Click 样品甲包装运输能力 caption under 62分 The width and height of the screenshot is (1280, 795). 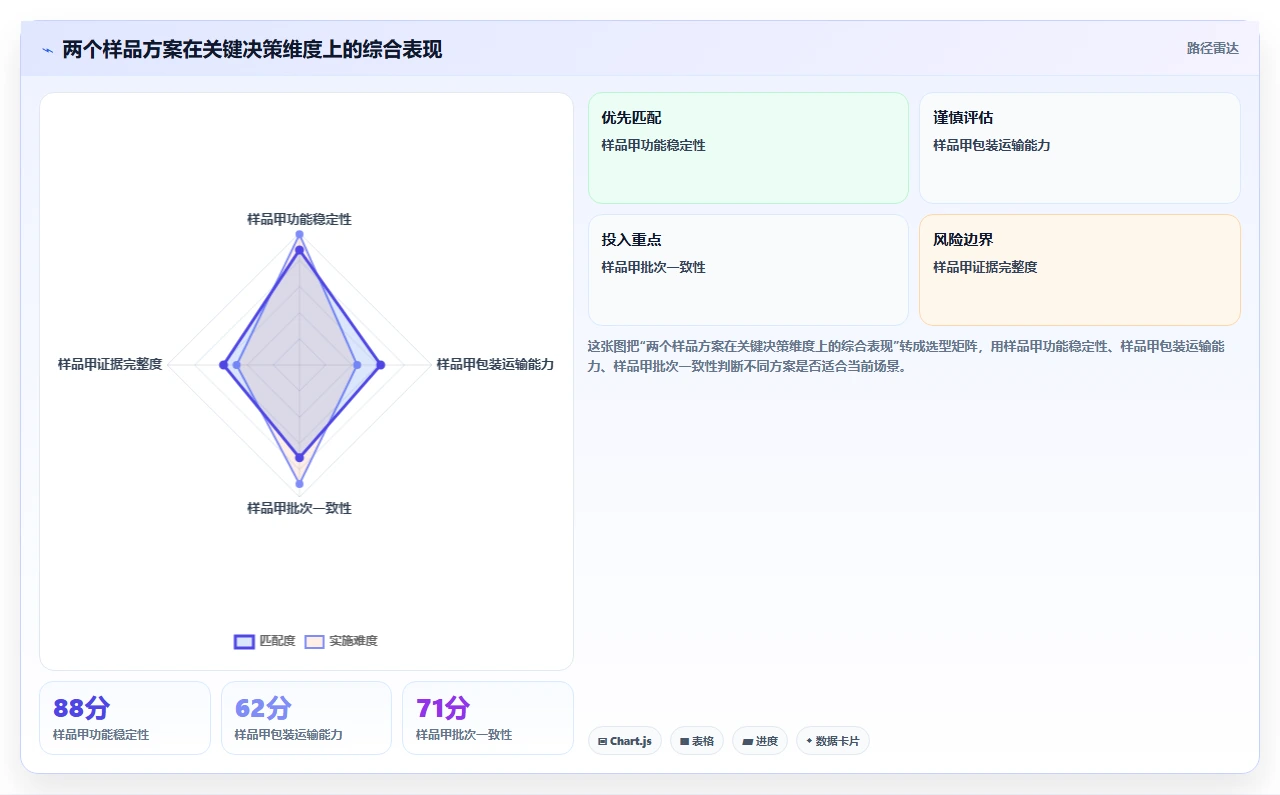coord(288,735)
